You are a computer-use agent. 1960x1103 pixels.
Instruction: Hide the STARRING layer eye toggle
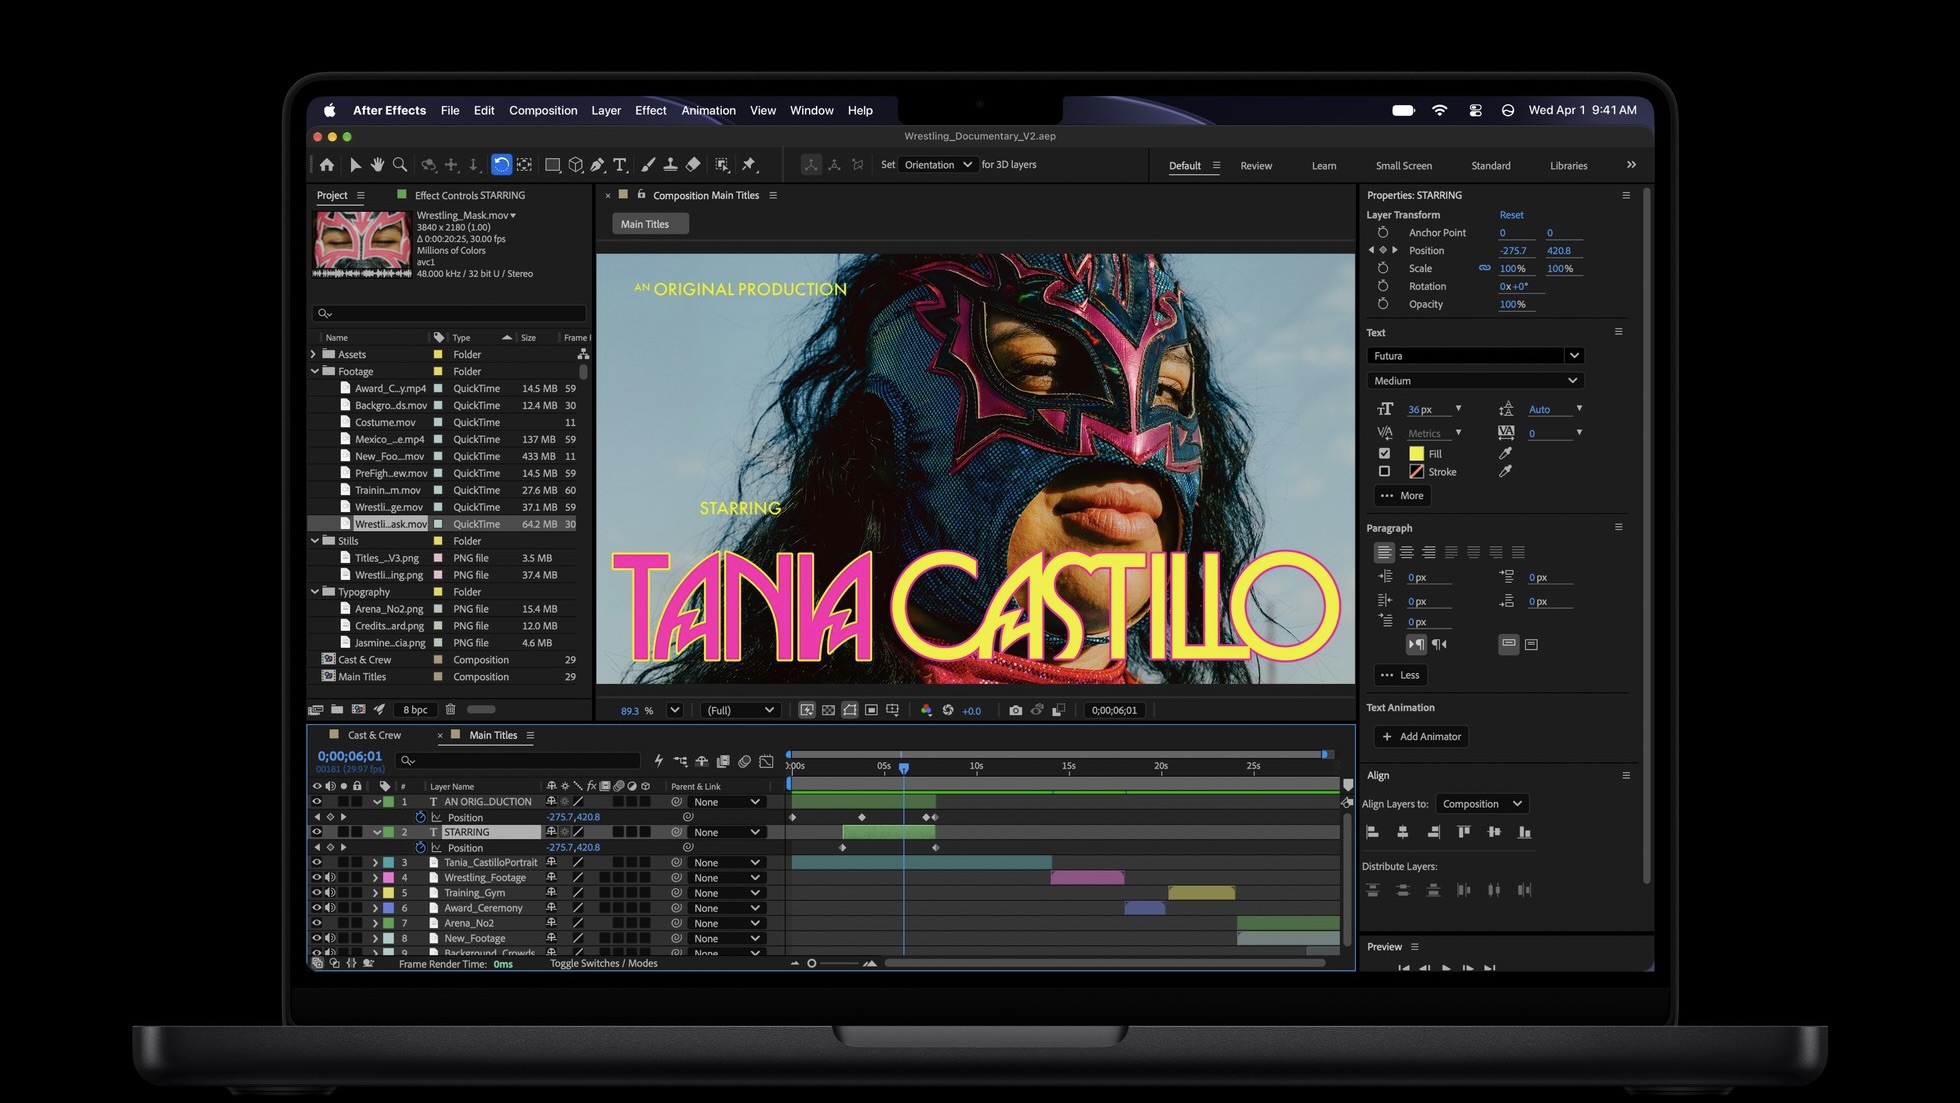[x=317, y=832]
